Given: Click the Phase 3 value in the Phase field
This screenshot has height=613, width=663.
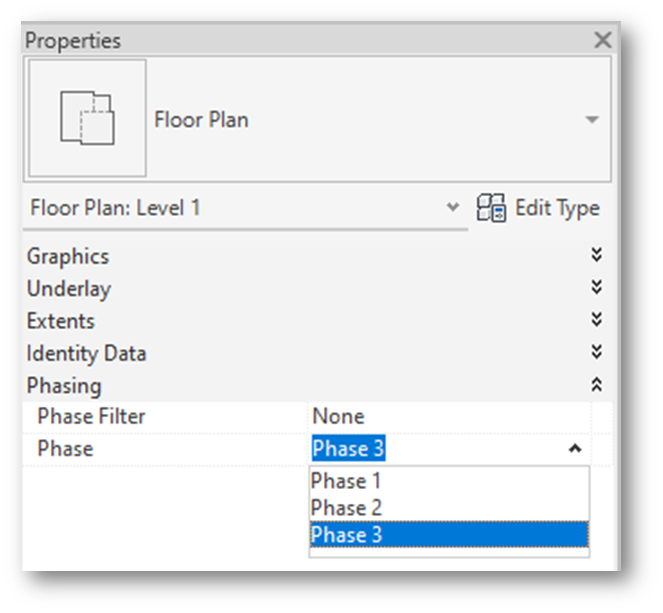Looking at the screenshot, I should pyautogui.click(x=348, y=449).
